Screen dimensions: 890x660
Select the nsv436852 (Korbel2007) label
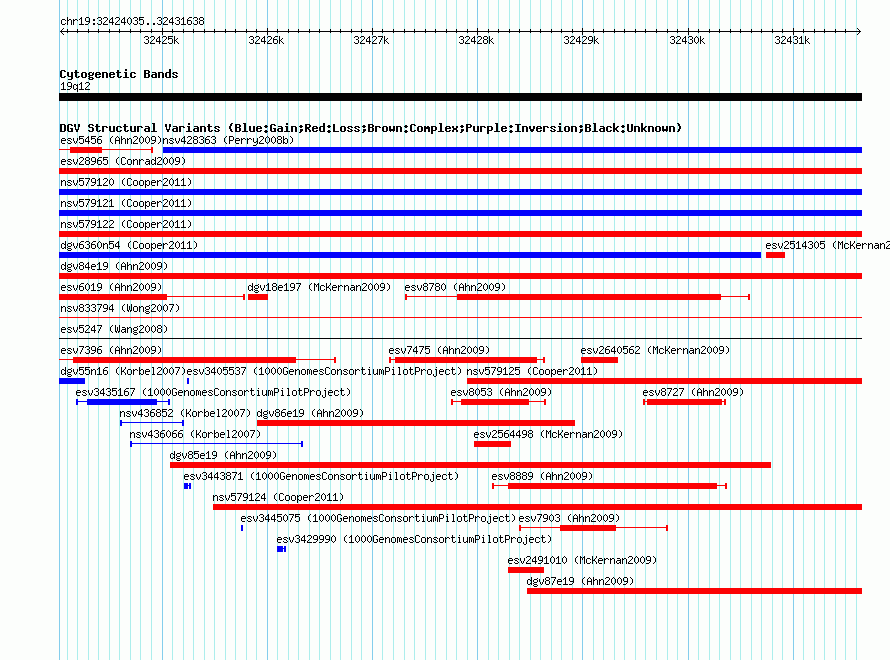coord(185,413)
